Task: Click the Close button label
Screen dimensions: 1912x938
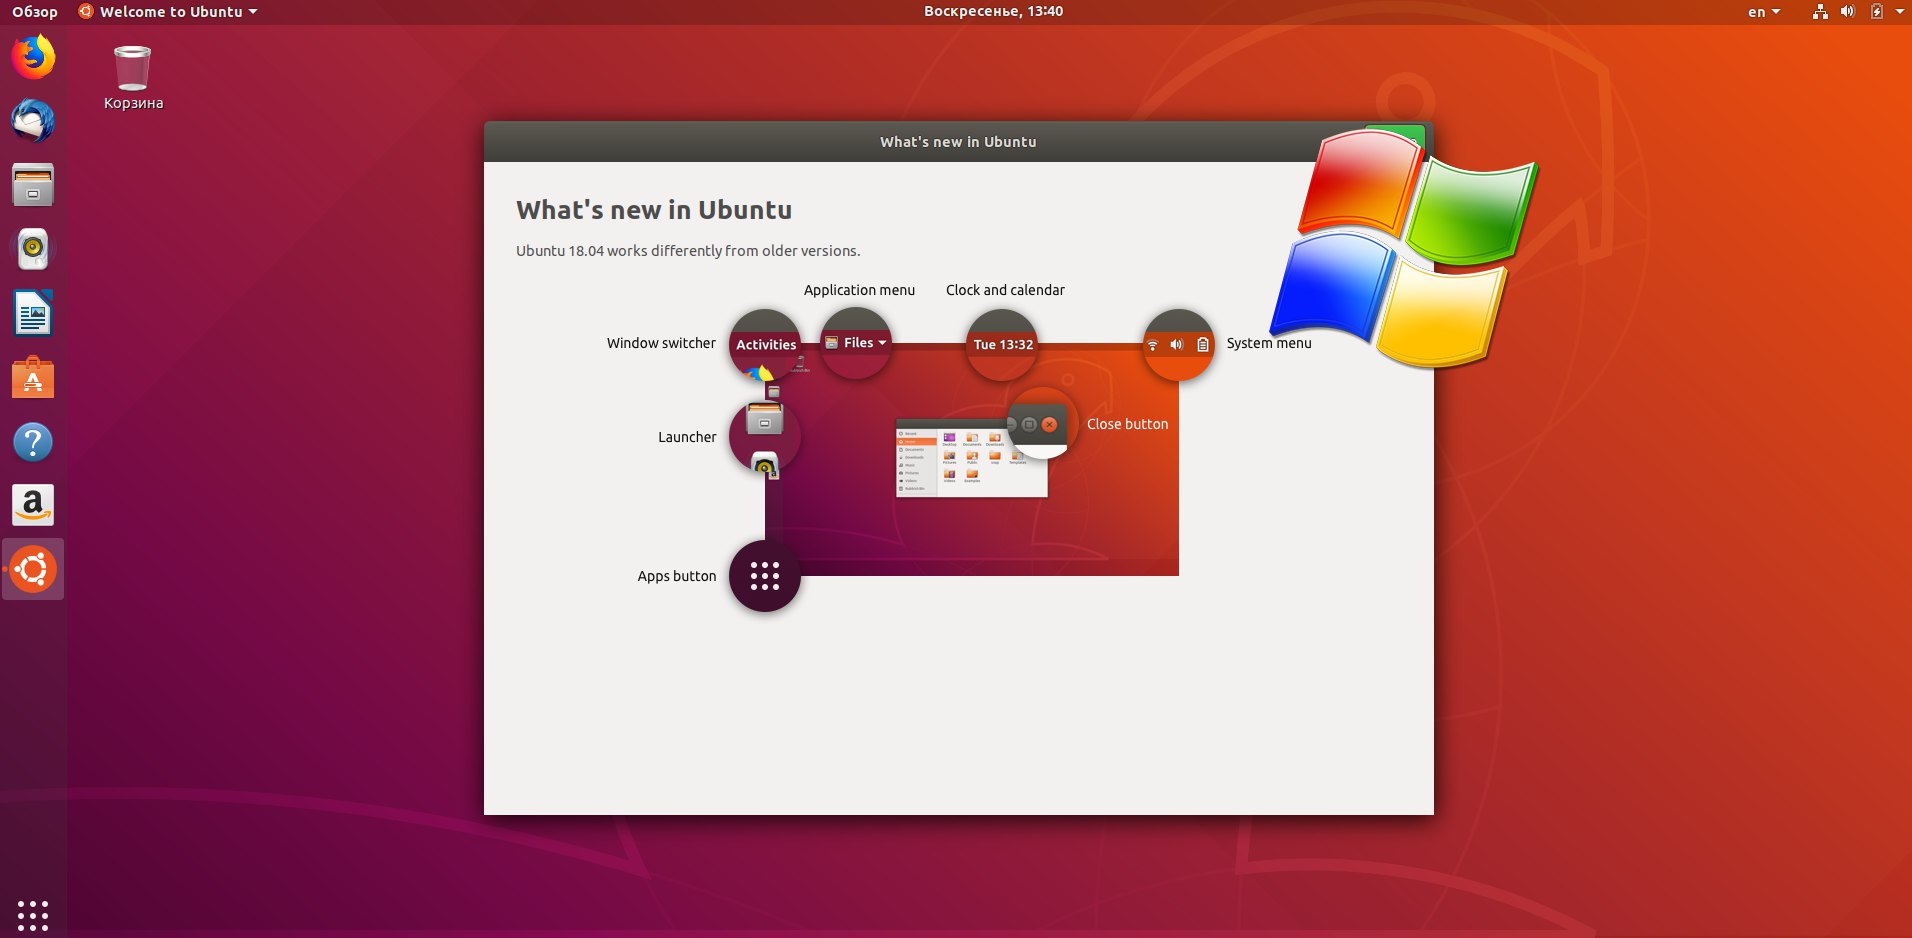Action: (1127, 424)
